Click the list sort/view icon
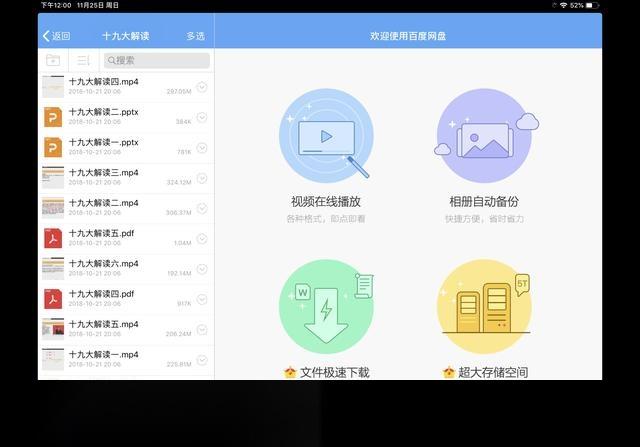This screenshot has height=447, width=640. pos(83,60)
